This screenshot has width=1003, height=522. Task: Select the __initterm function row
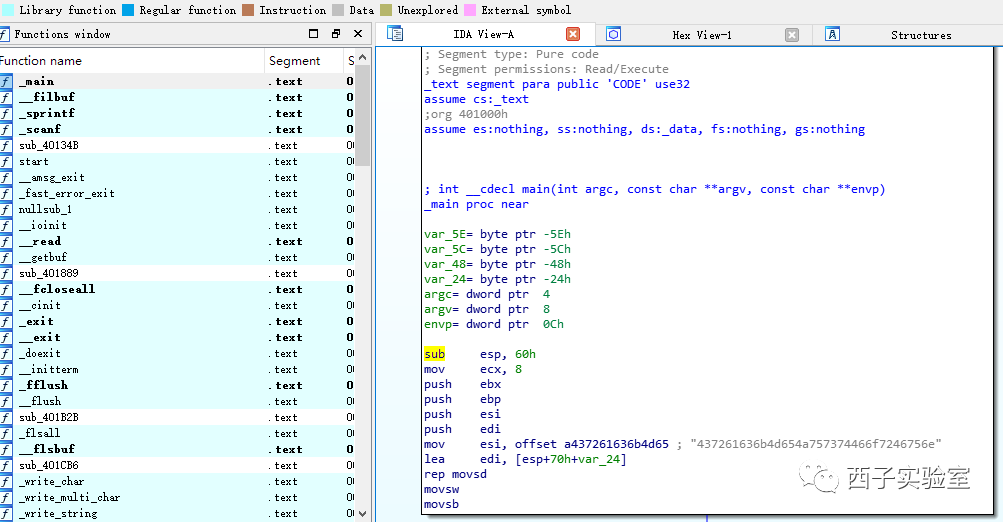[x=178, y=369]
